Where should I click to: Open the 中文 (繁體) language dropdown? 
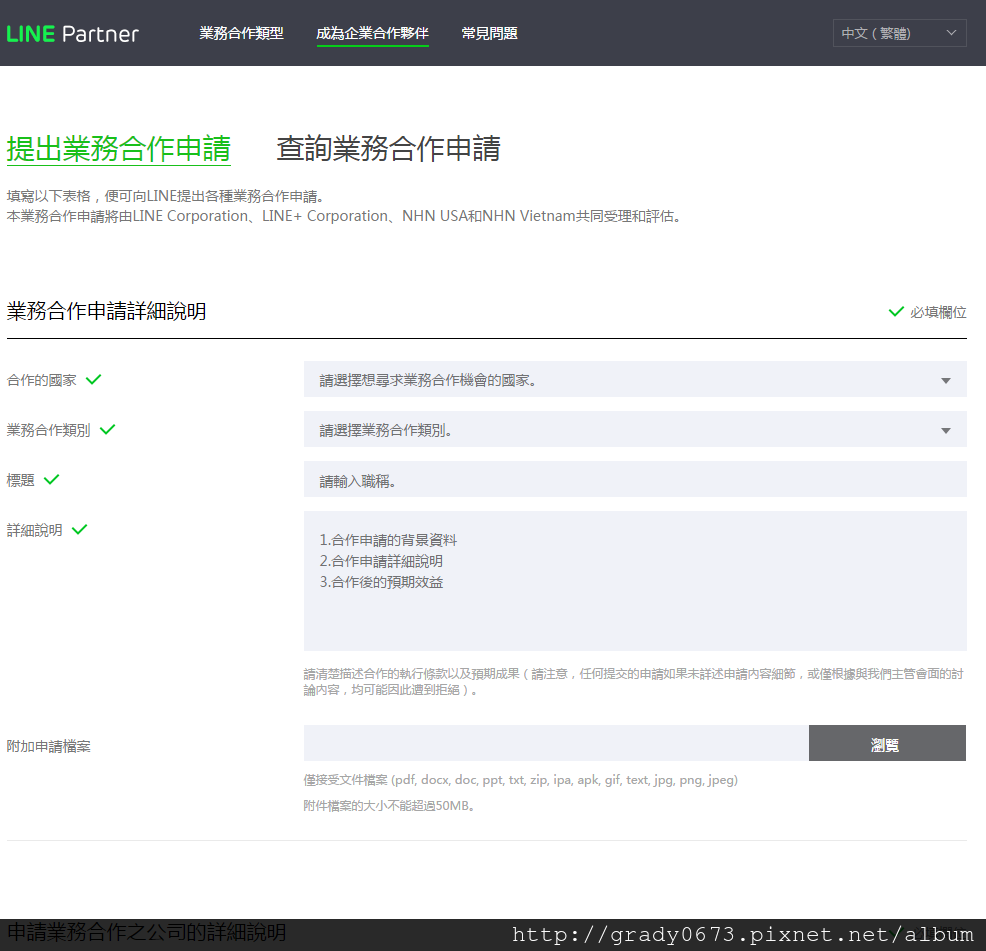899,33
